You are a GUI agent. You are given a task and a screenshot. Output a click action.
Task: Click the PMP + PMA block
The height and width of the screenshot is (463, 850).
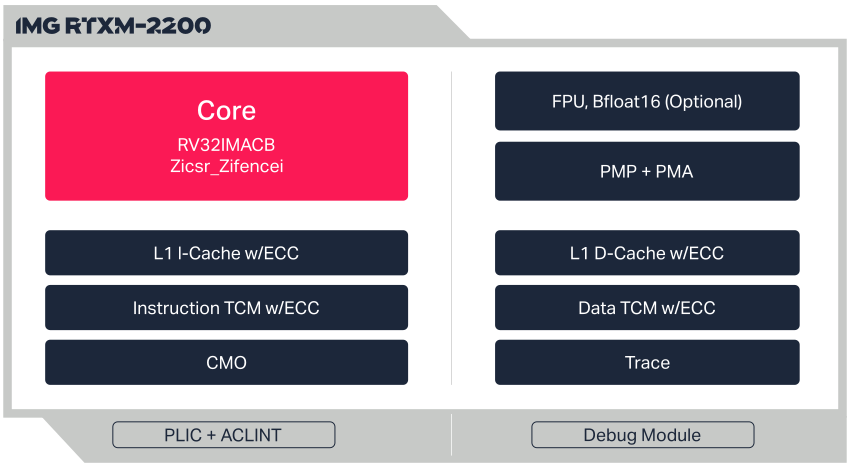coord(647,171)
